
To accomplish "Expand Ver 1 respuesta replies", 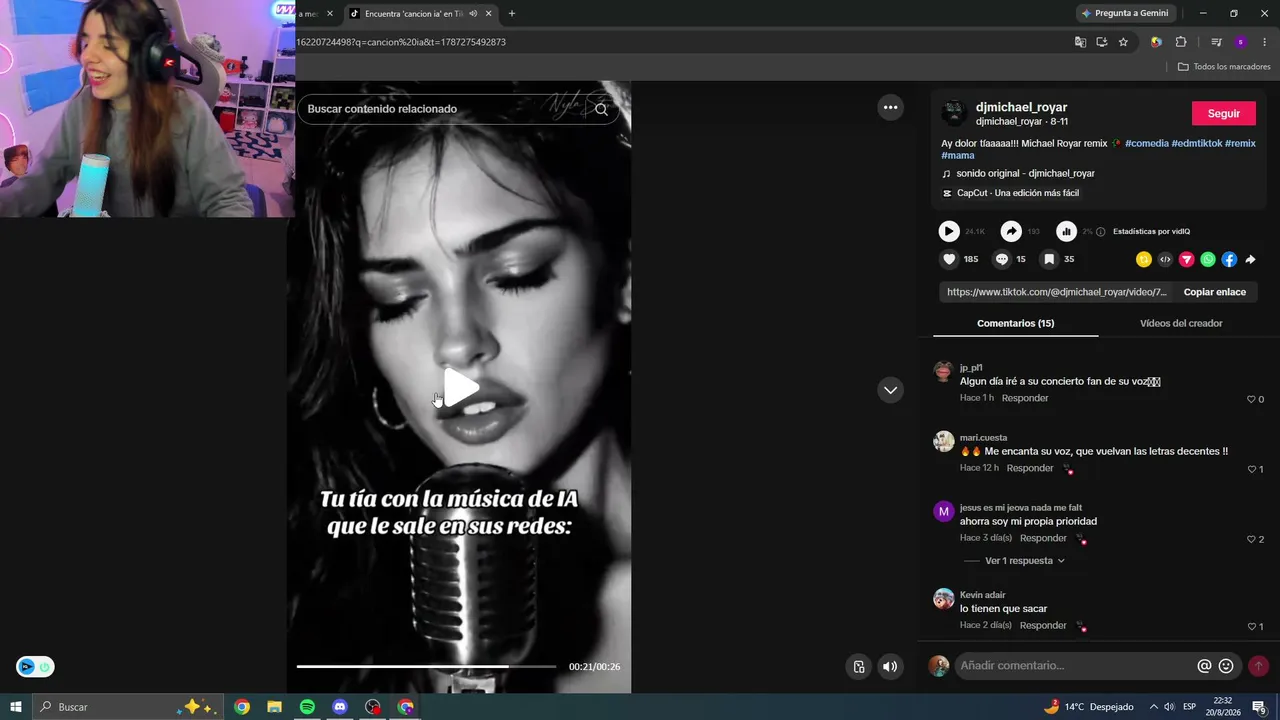I will click(1024, 561).
